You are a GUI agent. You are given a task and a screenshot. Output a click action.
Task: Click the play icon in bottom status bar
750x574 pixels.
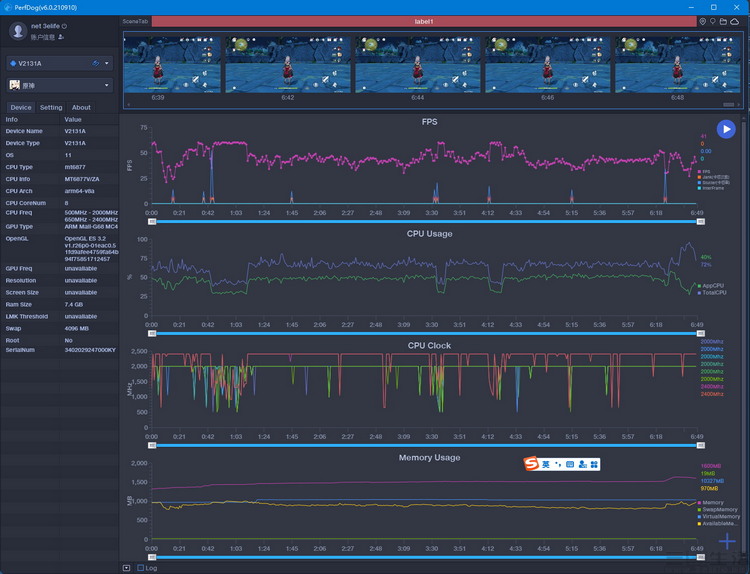point(126,568)
